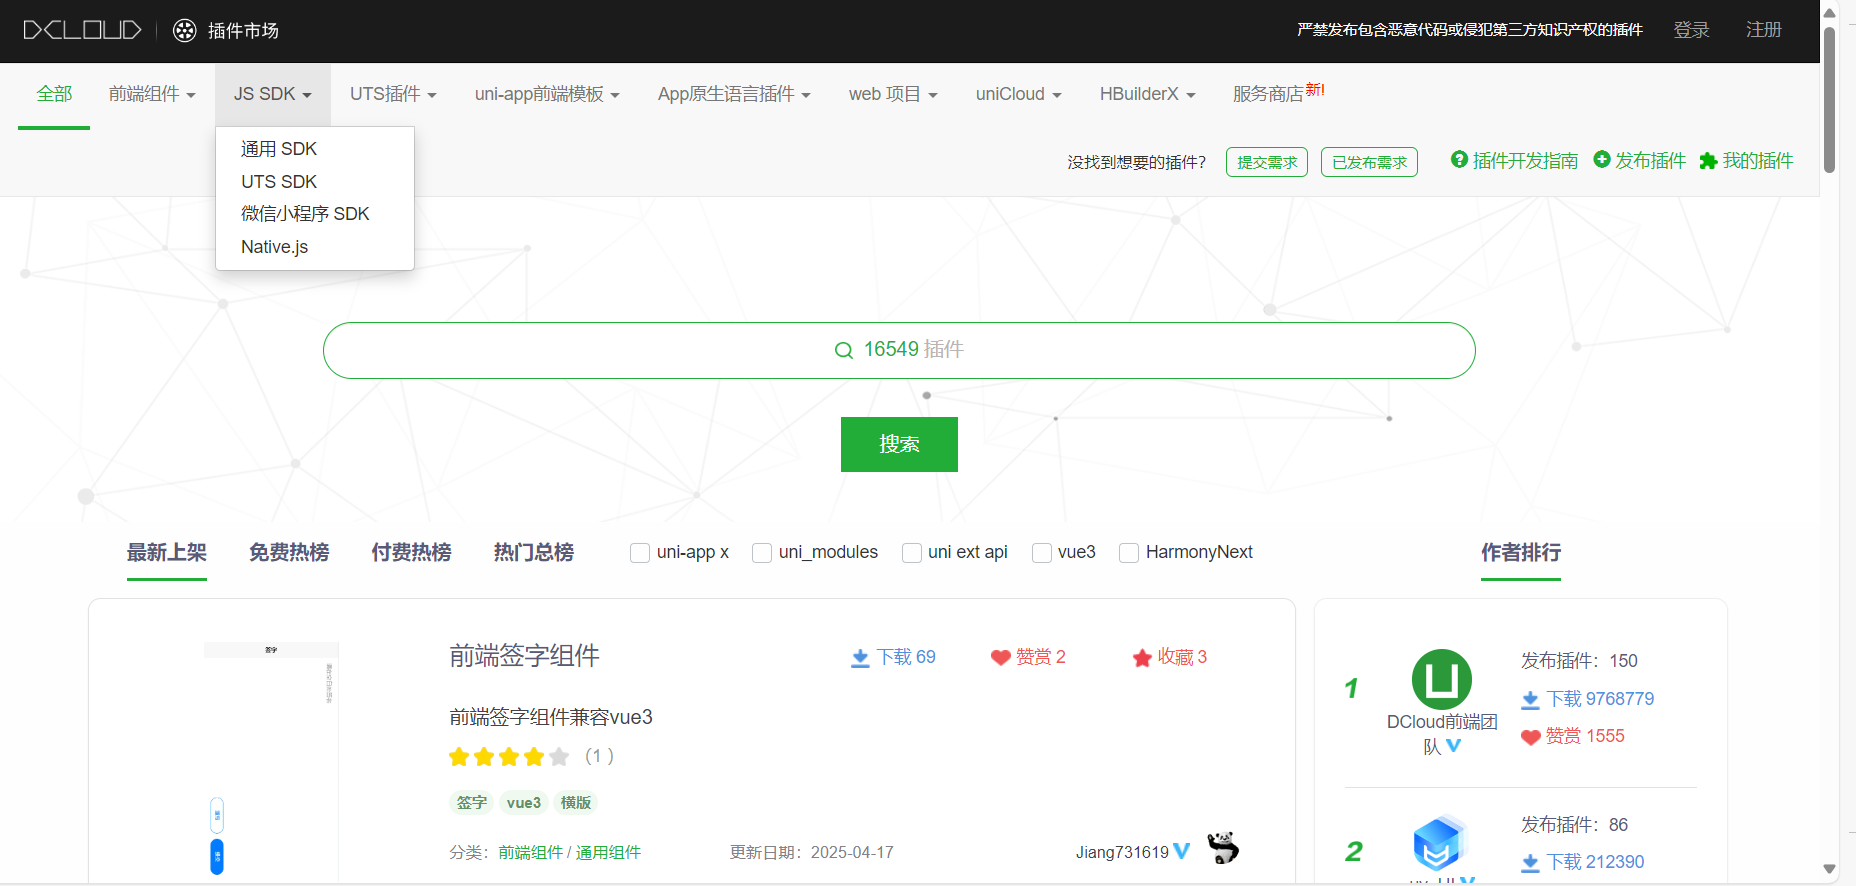Click the search magnifier icon
Viewport: 1856px width, 886px height.
(844, 350)
